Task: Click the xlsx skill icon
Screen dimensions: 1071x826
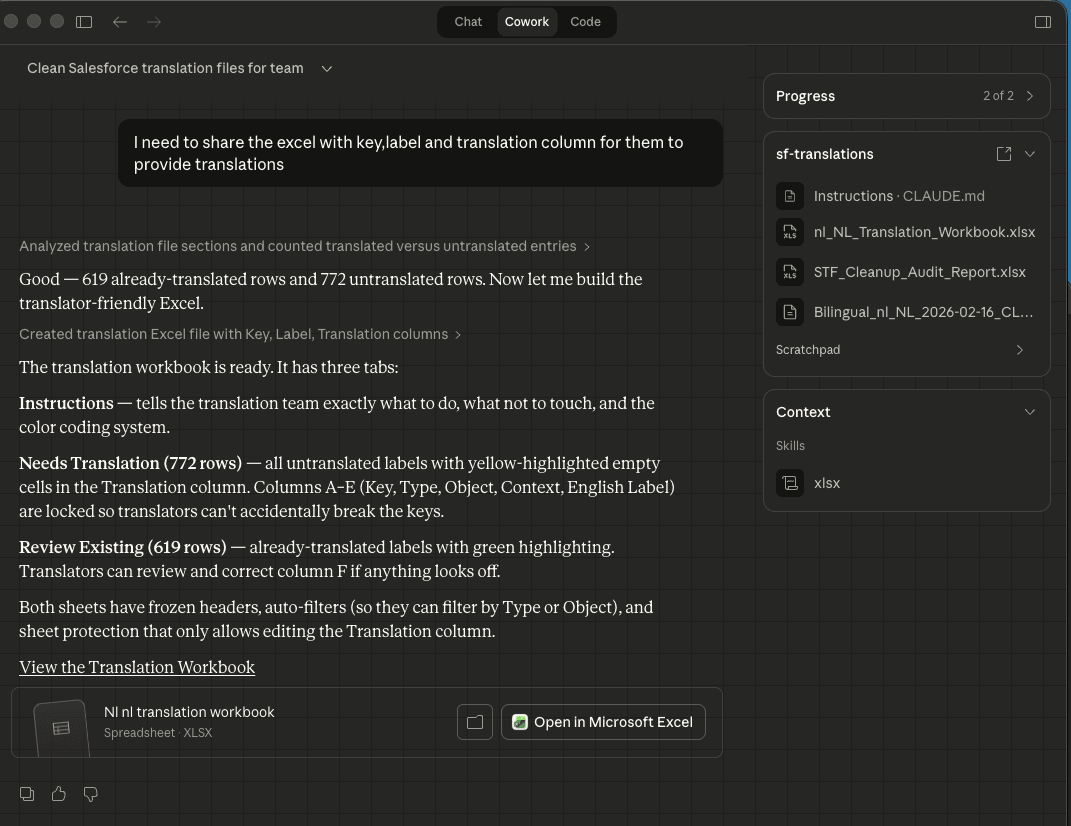Action: point(790,483)
